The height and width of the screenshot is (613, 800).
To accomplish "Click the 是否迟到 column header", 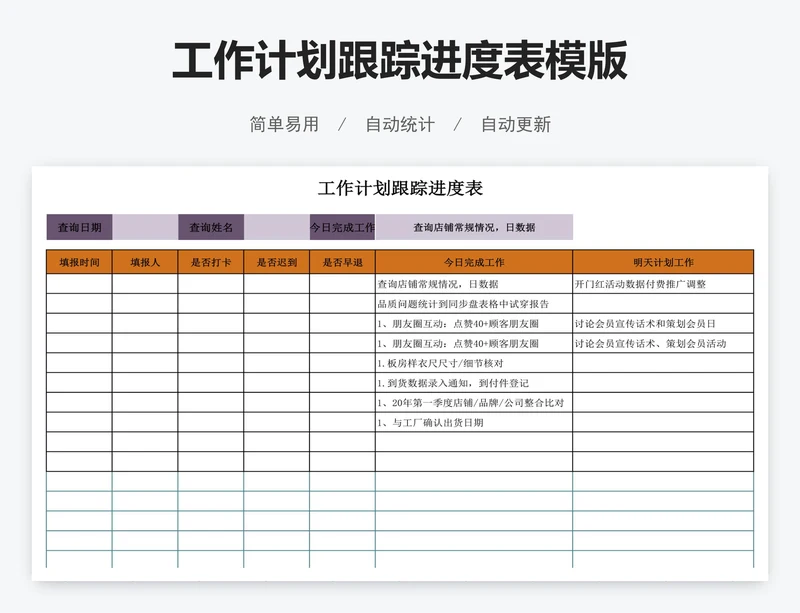I will pos(277,262).
